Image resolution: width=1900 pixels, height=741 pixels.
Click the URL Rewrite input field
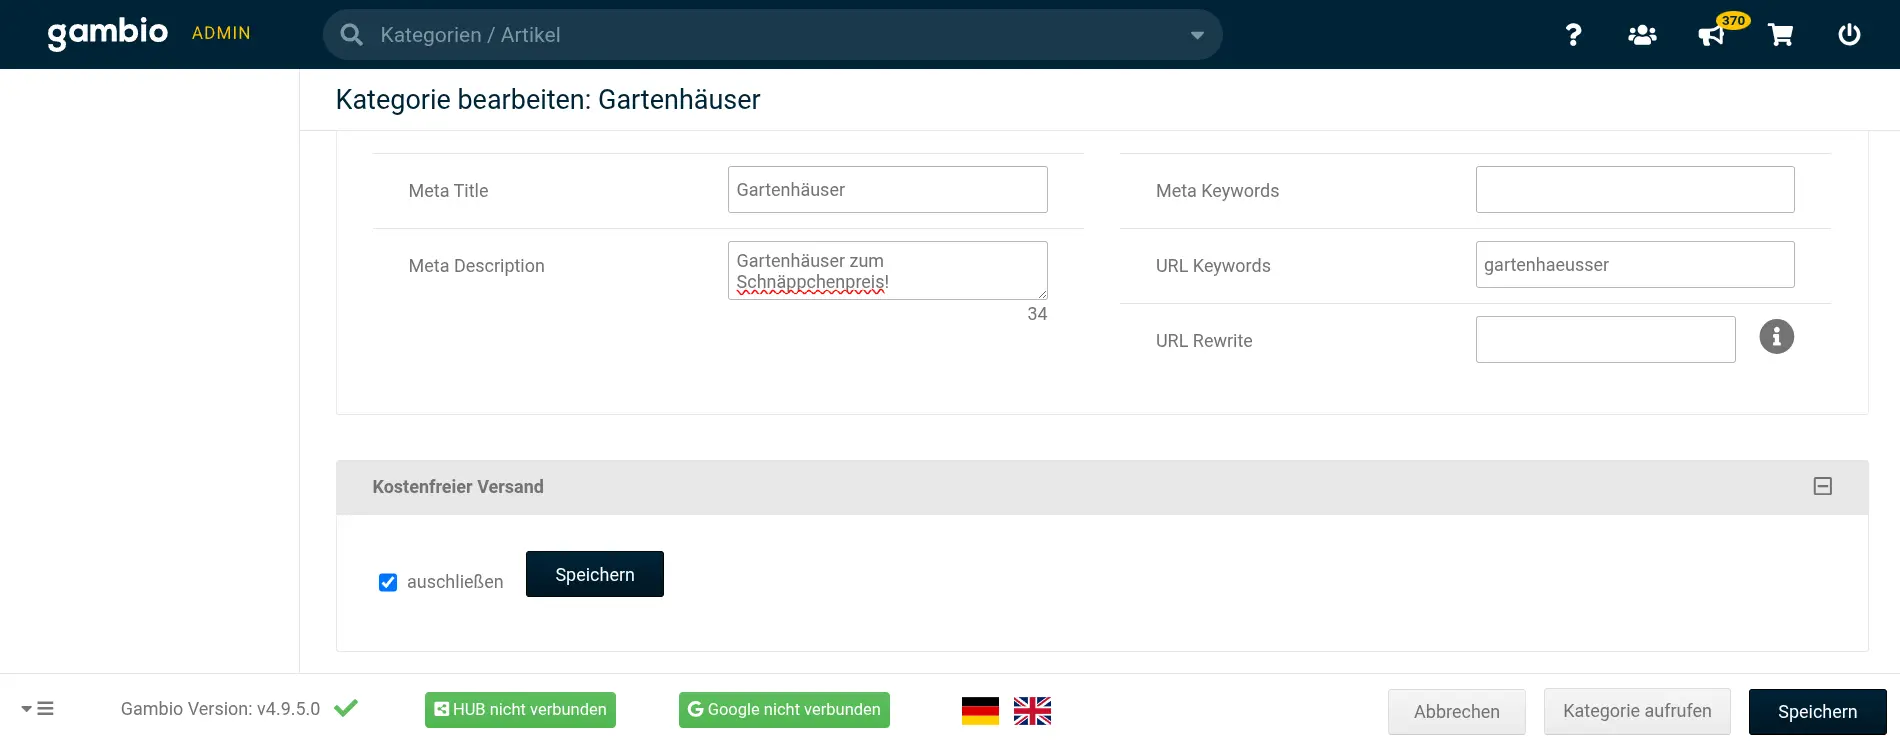point(1605,339)
